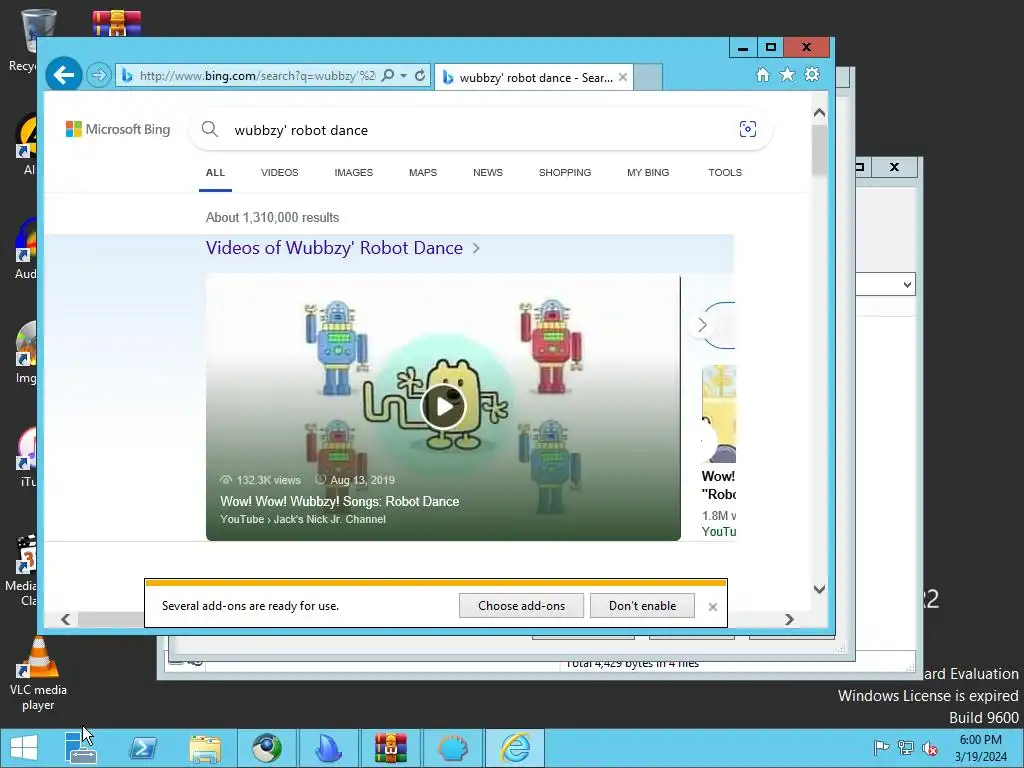Click the Bing search magnifier icon
This screenshot has height=768, width=1024.
[x=210, y=129]
